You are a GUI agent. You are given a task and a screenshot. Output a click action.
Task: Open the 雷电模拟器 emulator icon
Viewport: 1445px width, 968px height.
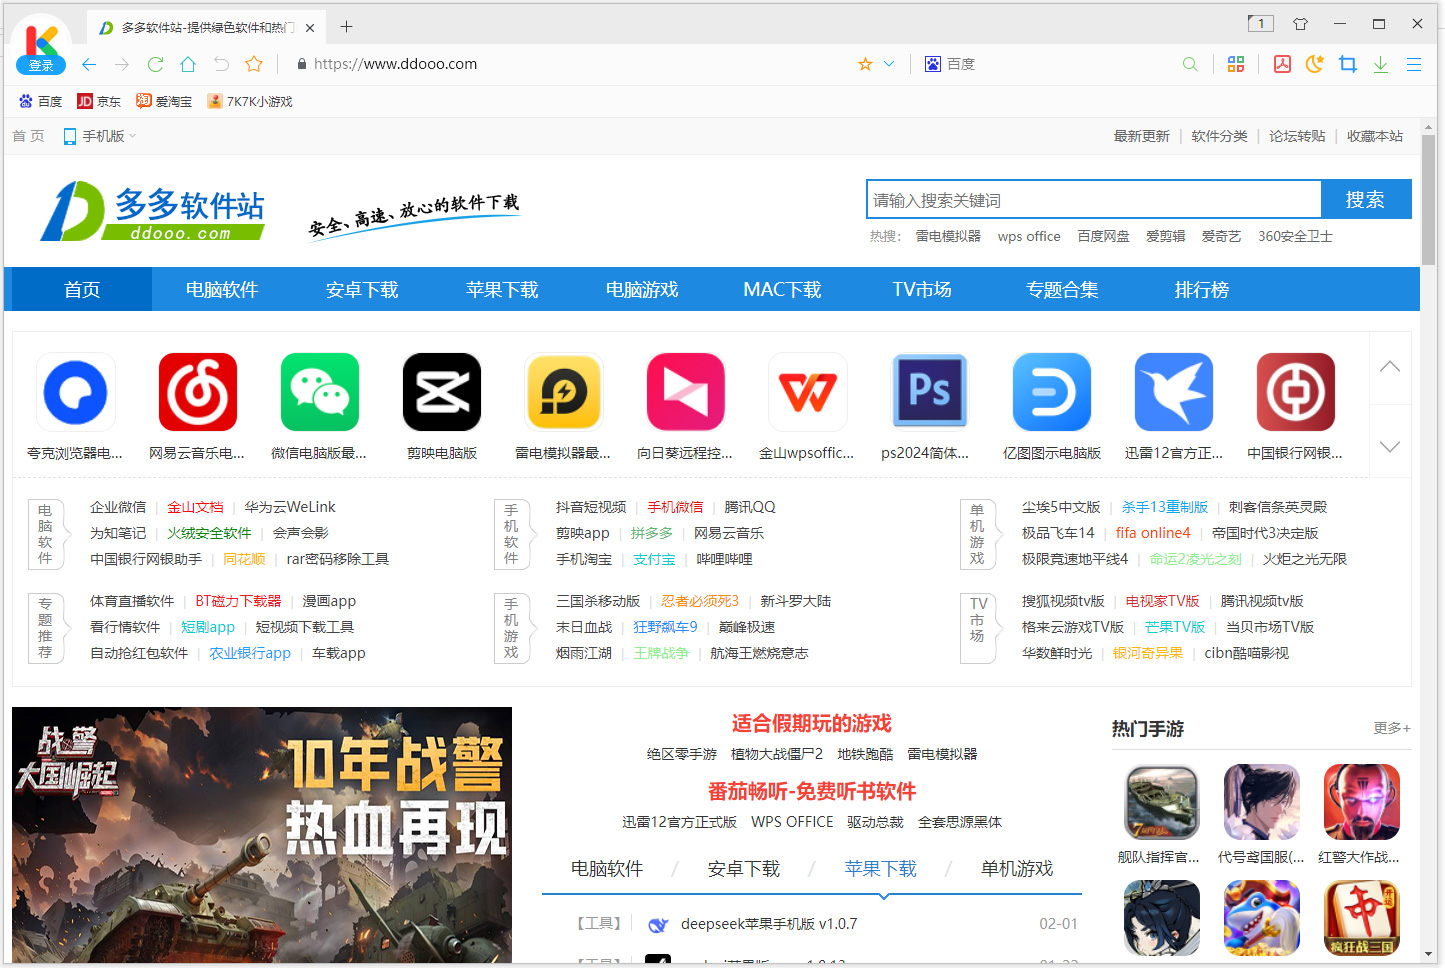[563, 391]
